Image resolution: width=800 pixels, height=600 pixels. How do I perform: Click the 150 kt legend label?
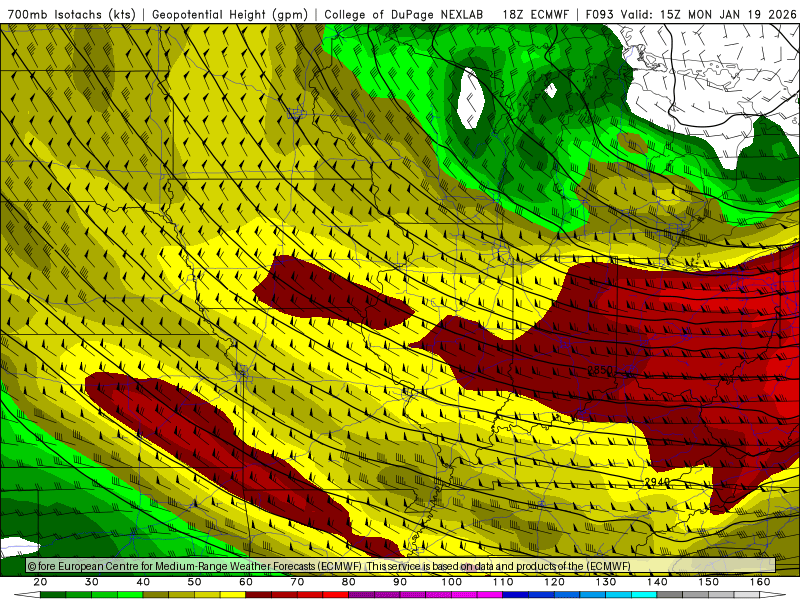(709, 582)
